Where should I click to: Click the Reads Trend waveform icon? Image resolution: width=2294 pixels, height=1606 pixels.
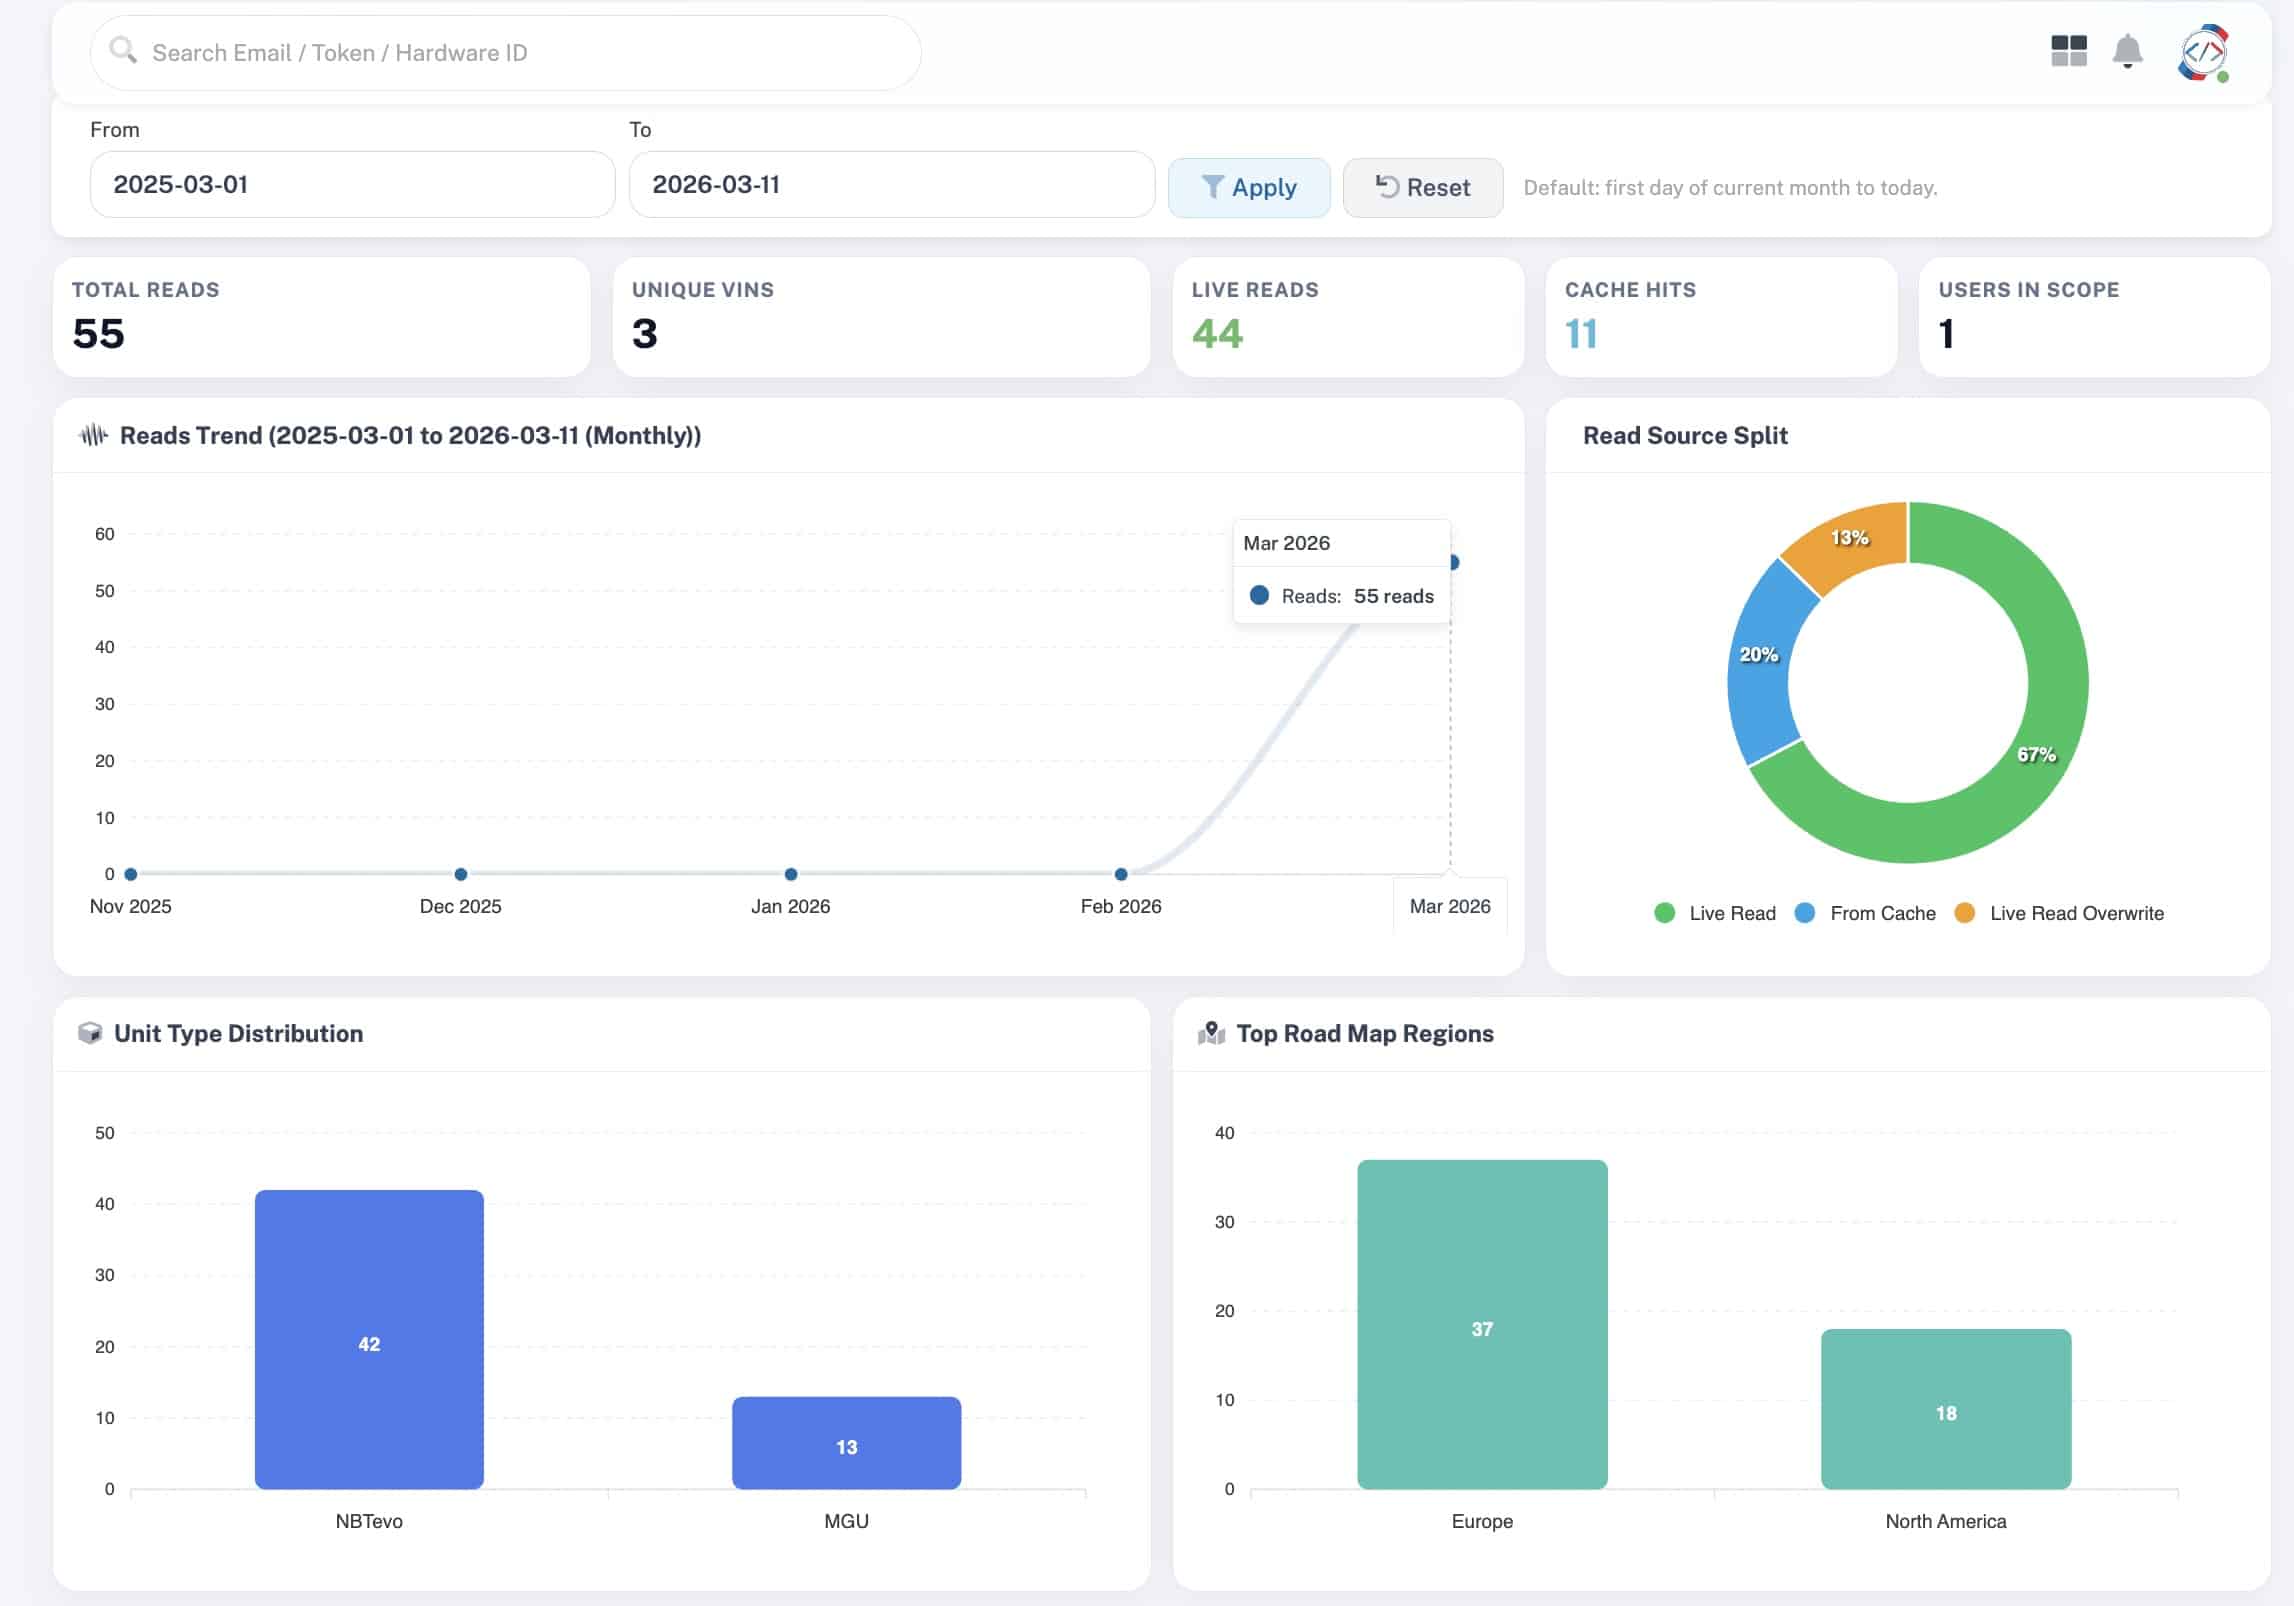[93, 435]
